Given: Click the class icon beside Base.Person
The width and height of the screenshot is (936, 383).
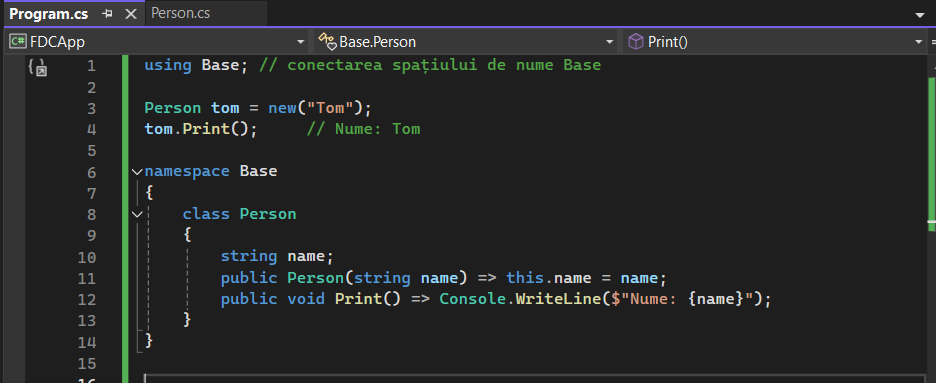Looking at the screenshot, I should tap(327, 42).
